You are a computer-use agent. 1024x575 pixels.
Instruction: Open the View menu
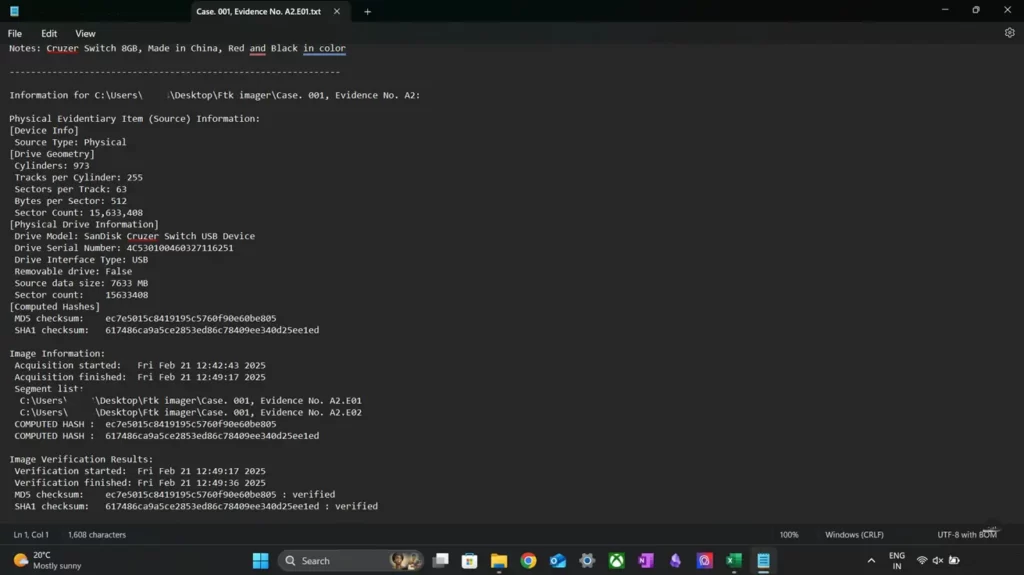tap(85, 34)
